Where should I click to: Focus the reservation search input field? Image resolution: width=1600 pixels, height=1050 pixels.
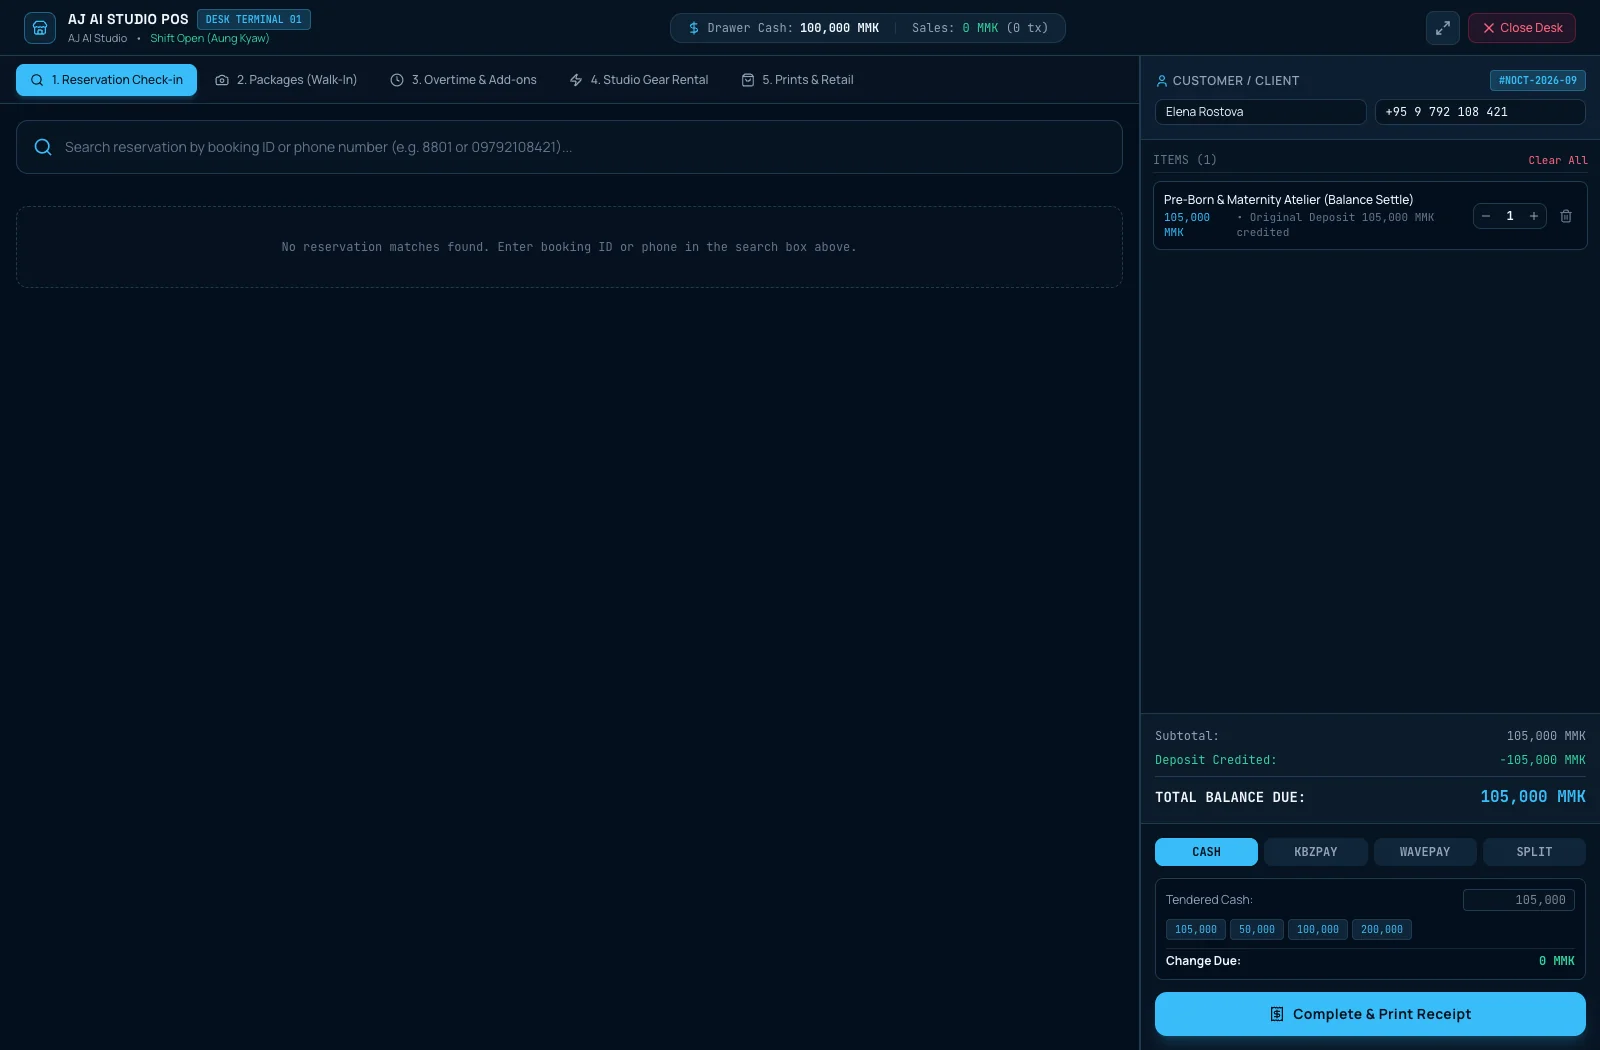click(x=569, y=147)
